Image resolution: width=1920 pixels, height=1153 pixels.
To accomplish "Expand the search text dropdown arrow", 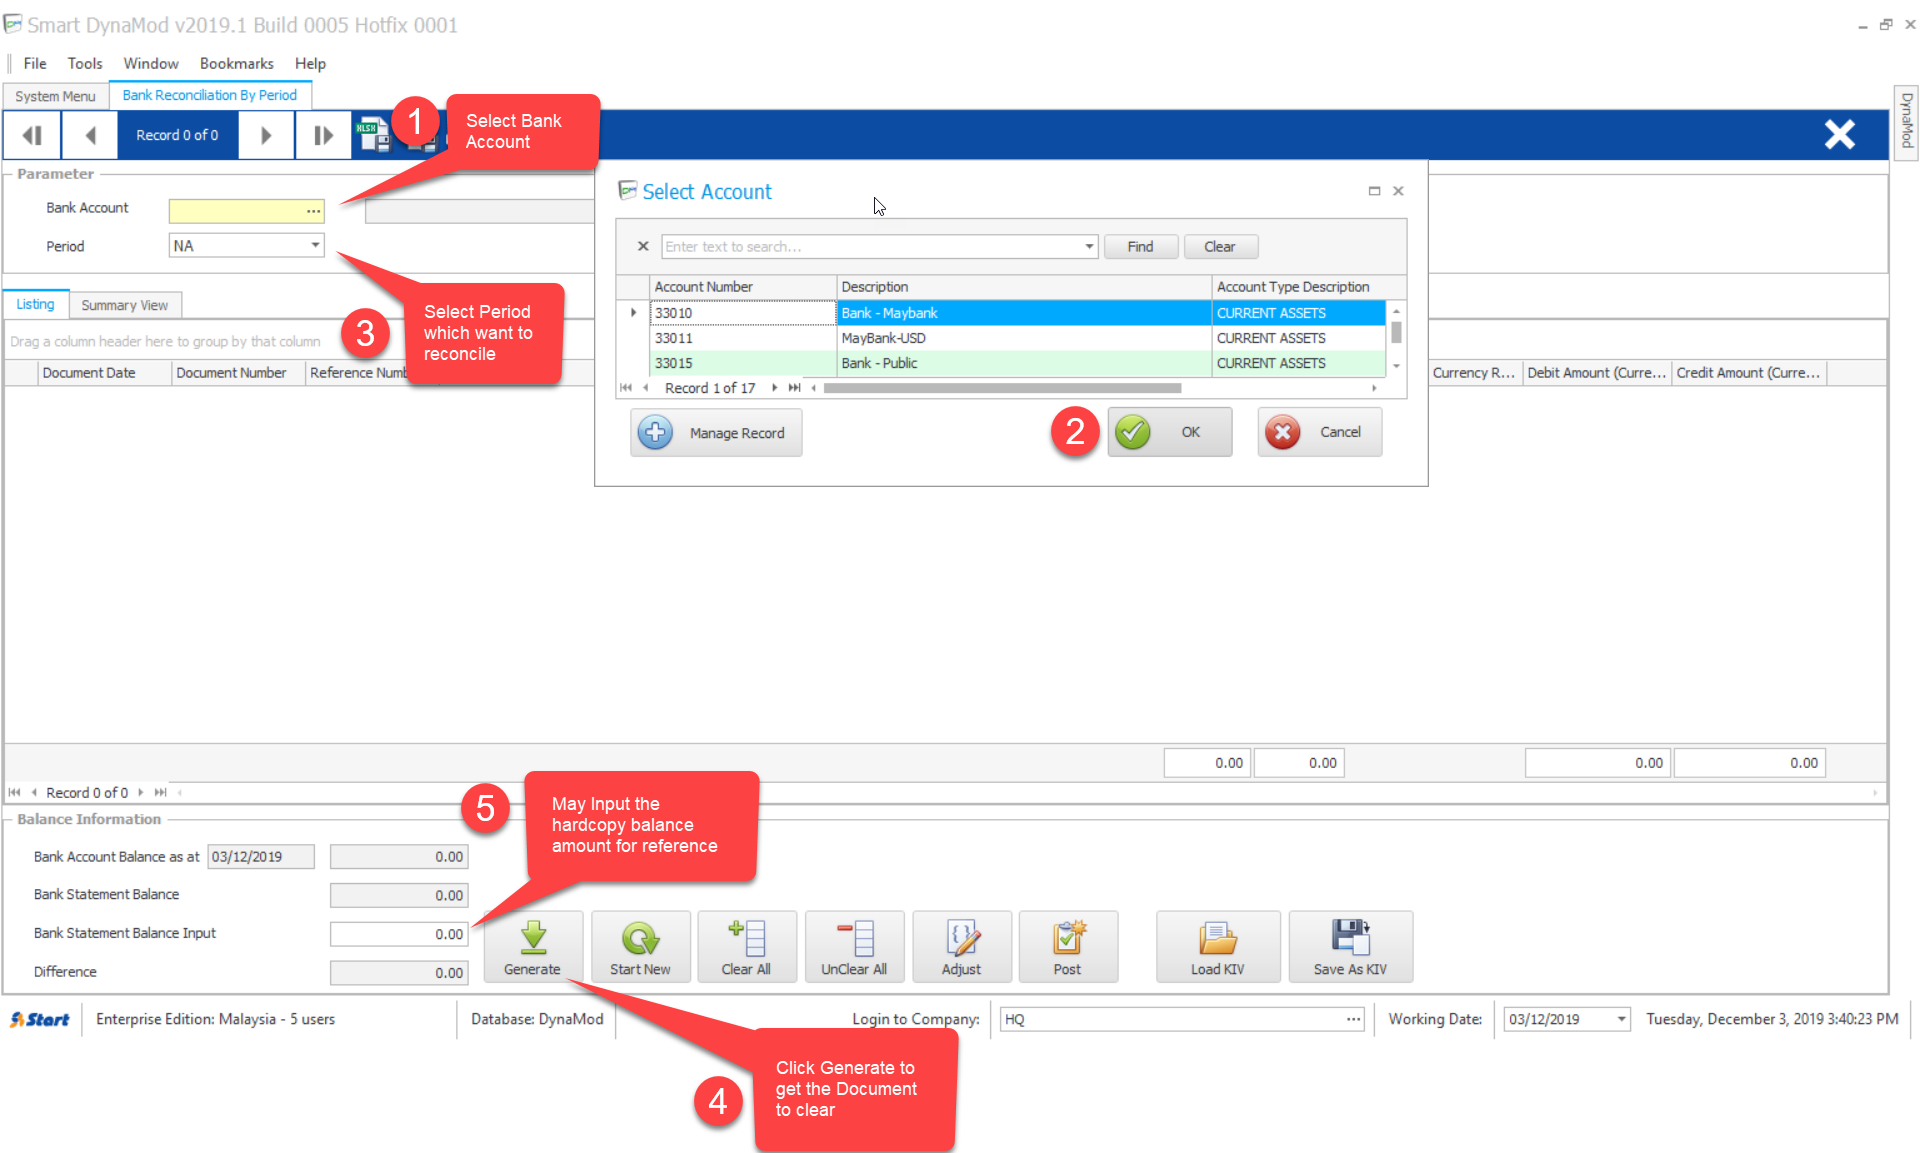I will coord(1089,247).
